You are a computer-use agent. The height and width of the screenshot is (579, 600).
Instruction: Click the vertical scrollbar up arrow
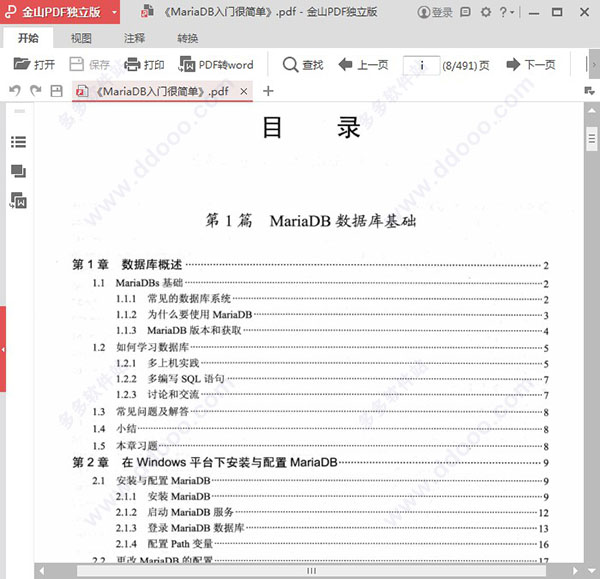tap(592, 110)
